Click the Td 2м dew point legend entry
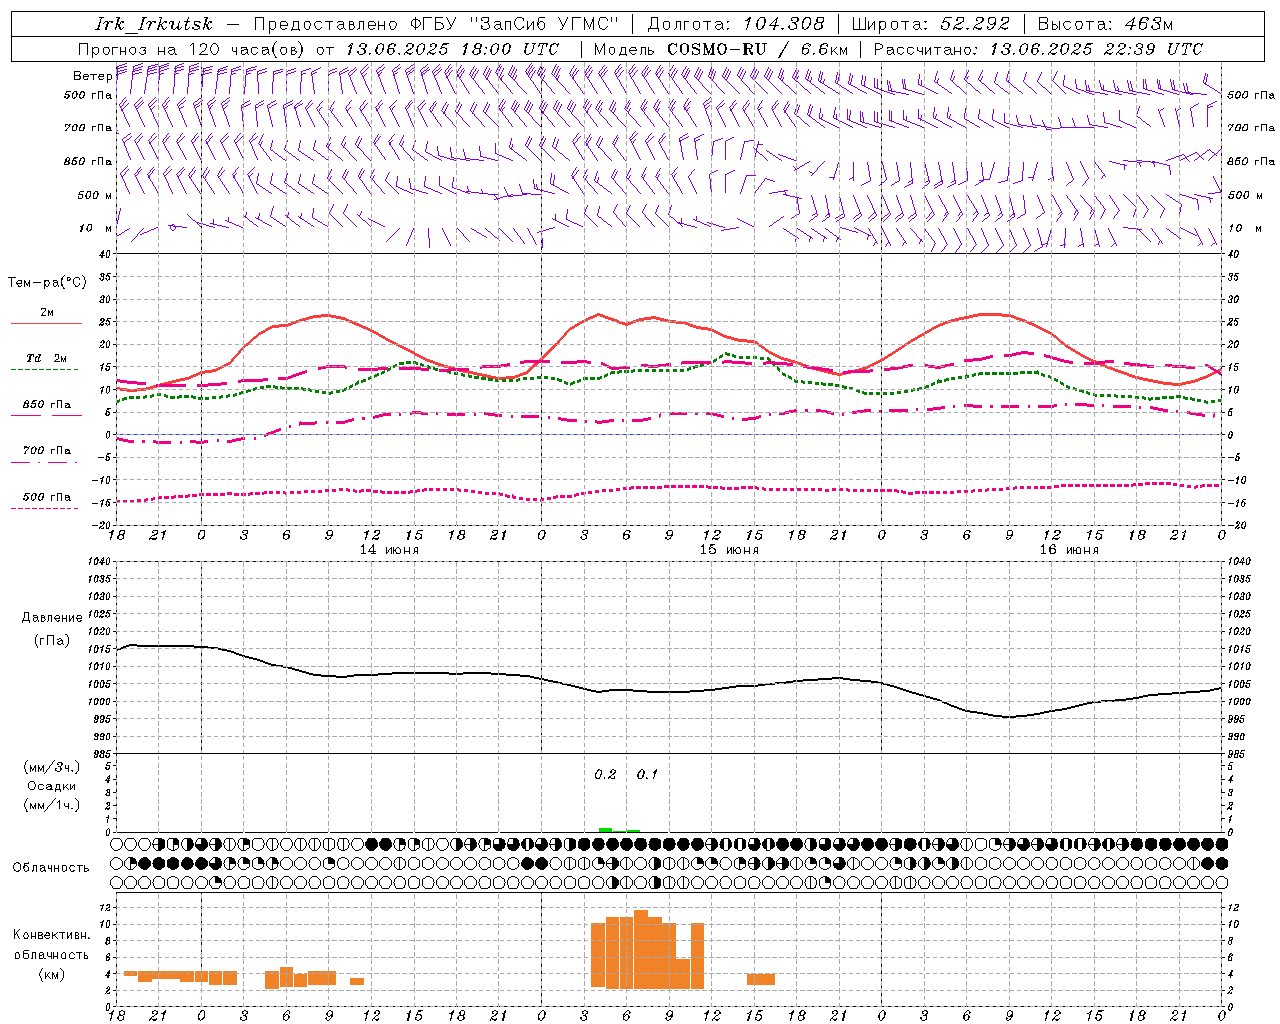This screenshot has height=1024, width=1280. (x=47, y=358)
